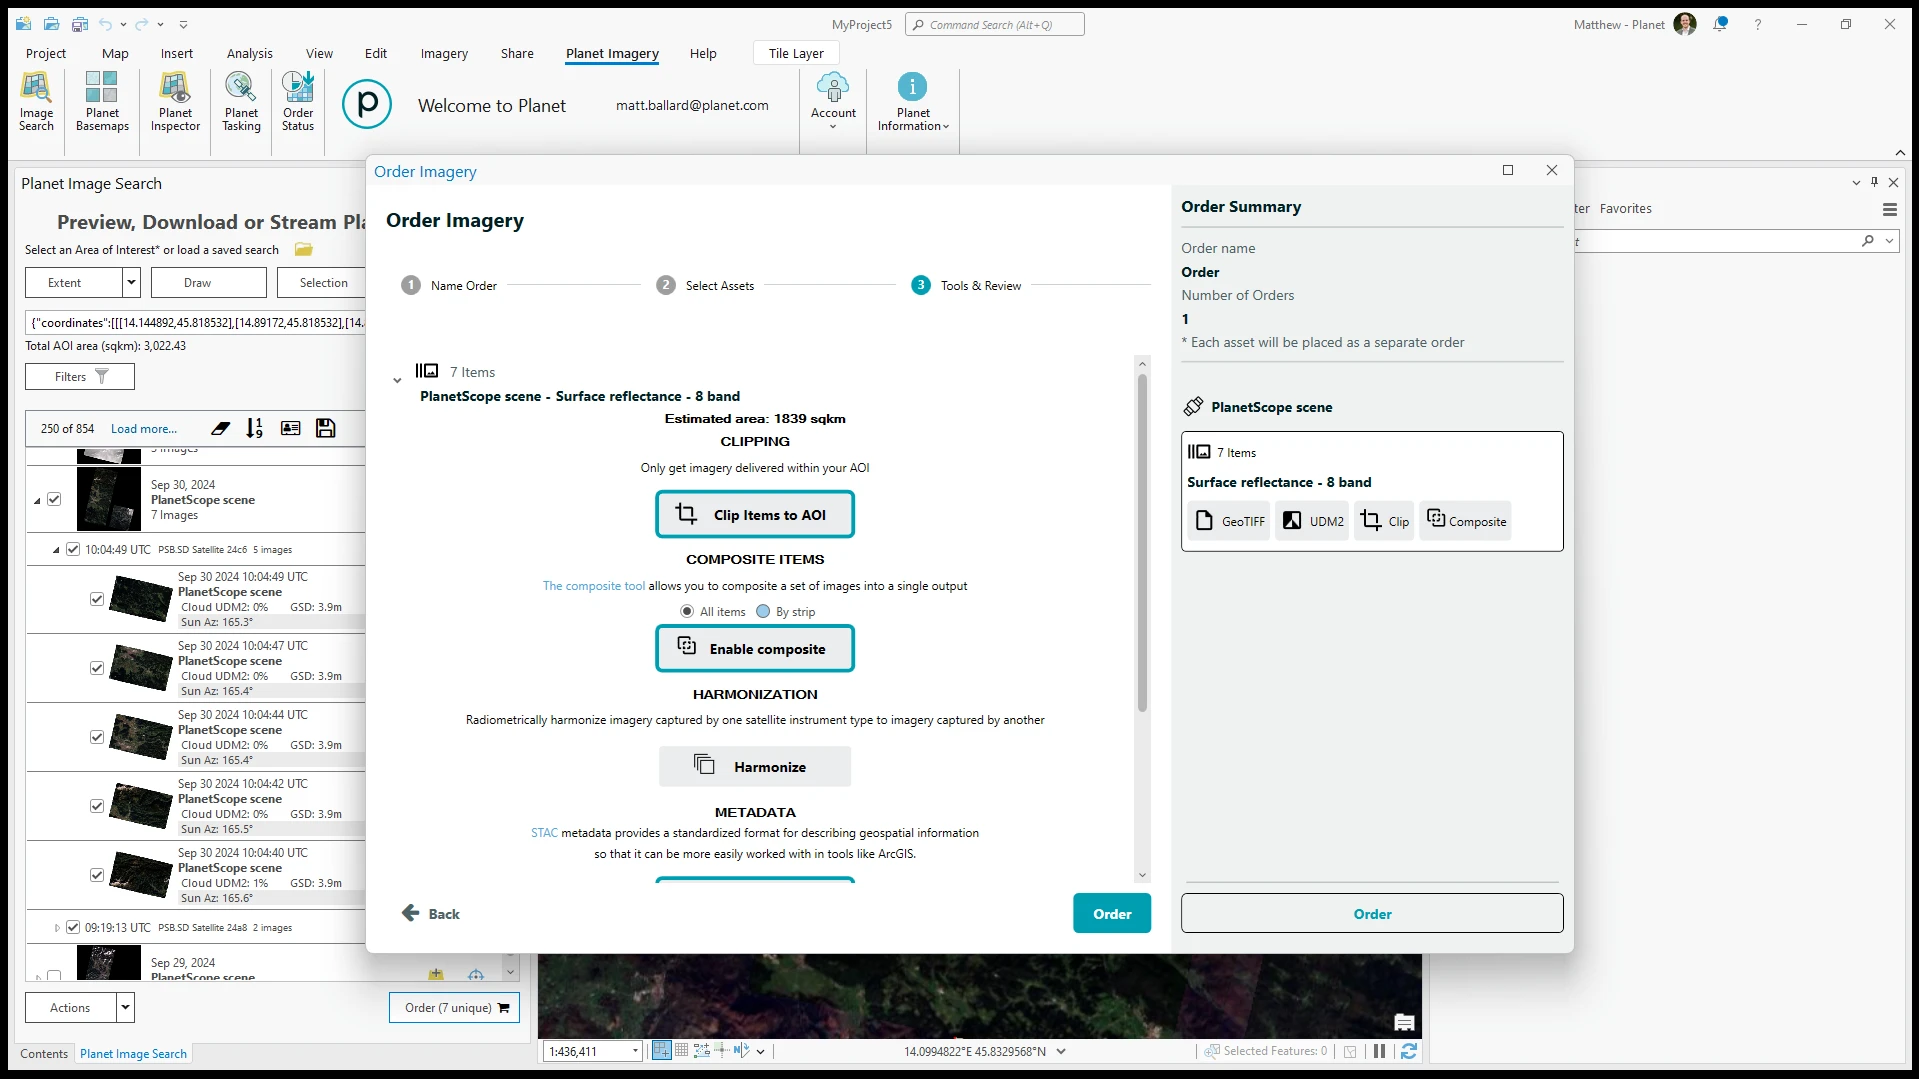Click the notifications bell icon
Viewport: 1919px width, 1079px height.
(1720, 24)
